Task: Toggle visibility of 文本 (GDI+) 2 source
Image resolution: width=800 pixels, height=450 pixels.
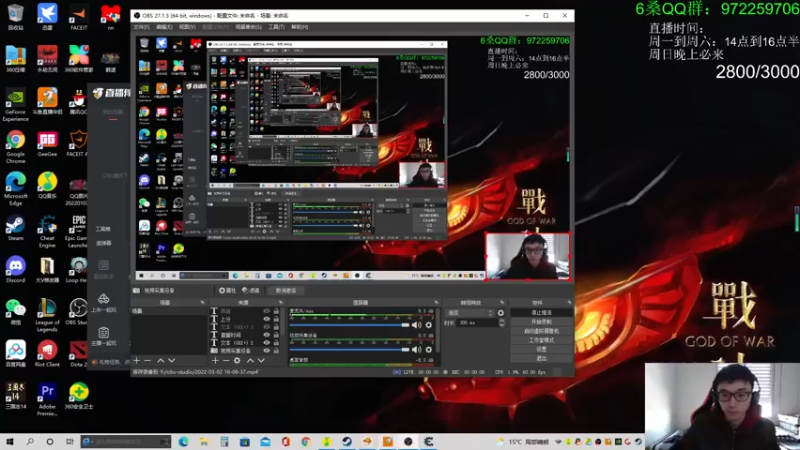Action: click(266, 343)
